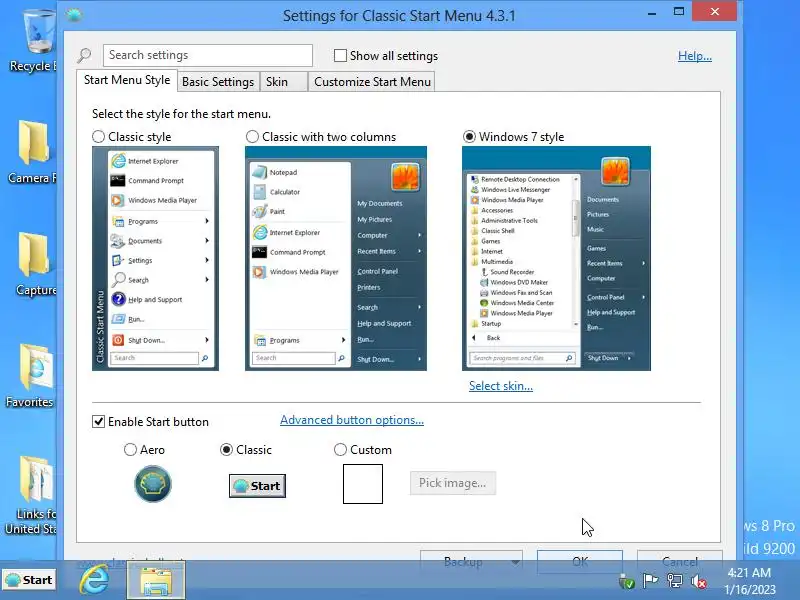Click the Pick image... button
800x600 pixels.
453,483
